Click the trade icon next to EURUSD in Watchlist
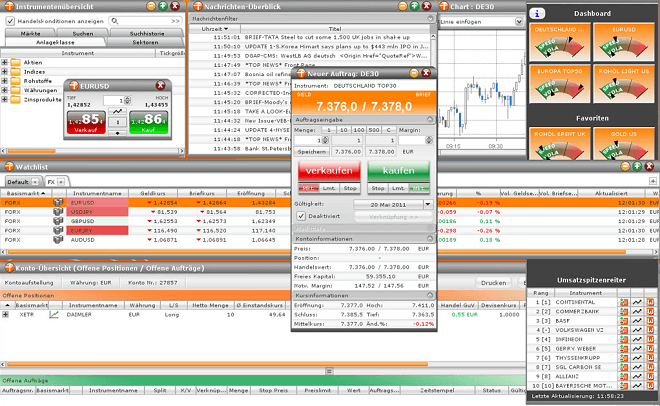 pyautogui.click(x=58, y=203)
